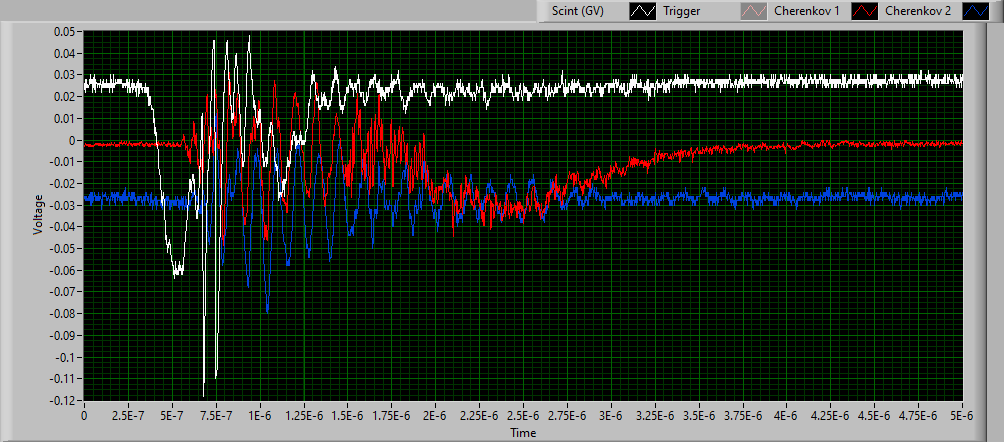Click the -0.1 y-axis tick label
1004x442 pixels.
point(67,357)
